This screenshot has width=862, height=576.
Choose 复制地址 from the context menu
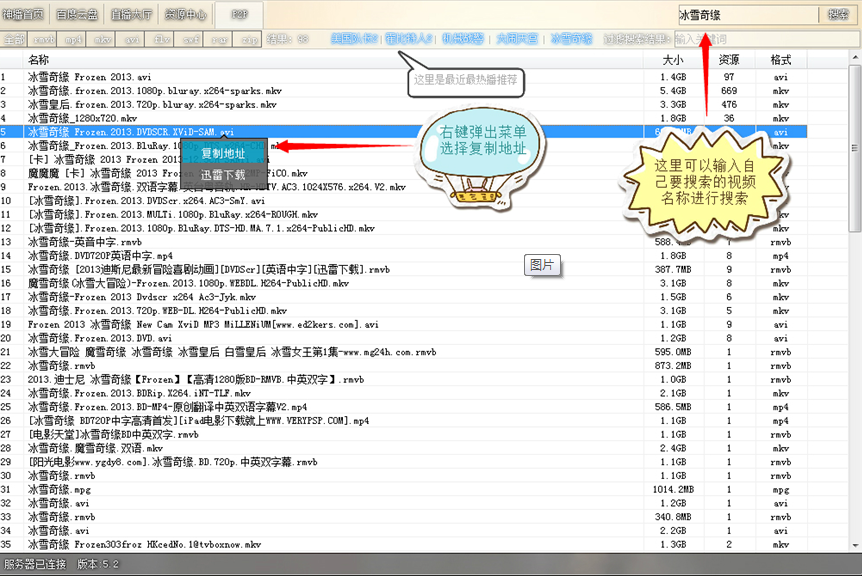[223, 153]
